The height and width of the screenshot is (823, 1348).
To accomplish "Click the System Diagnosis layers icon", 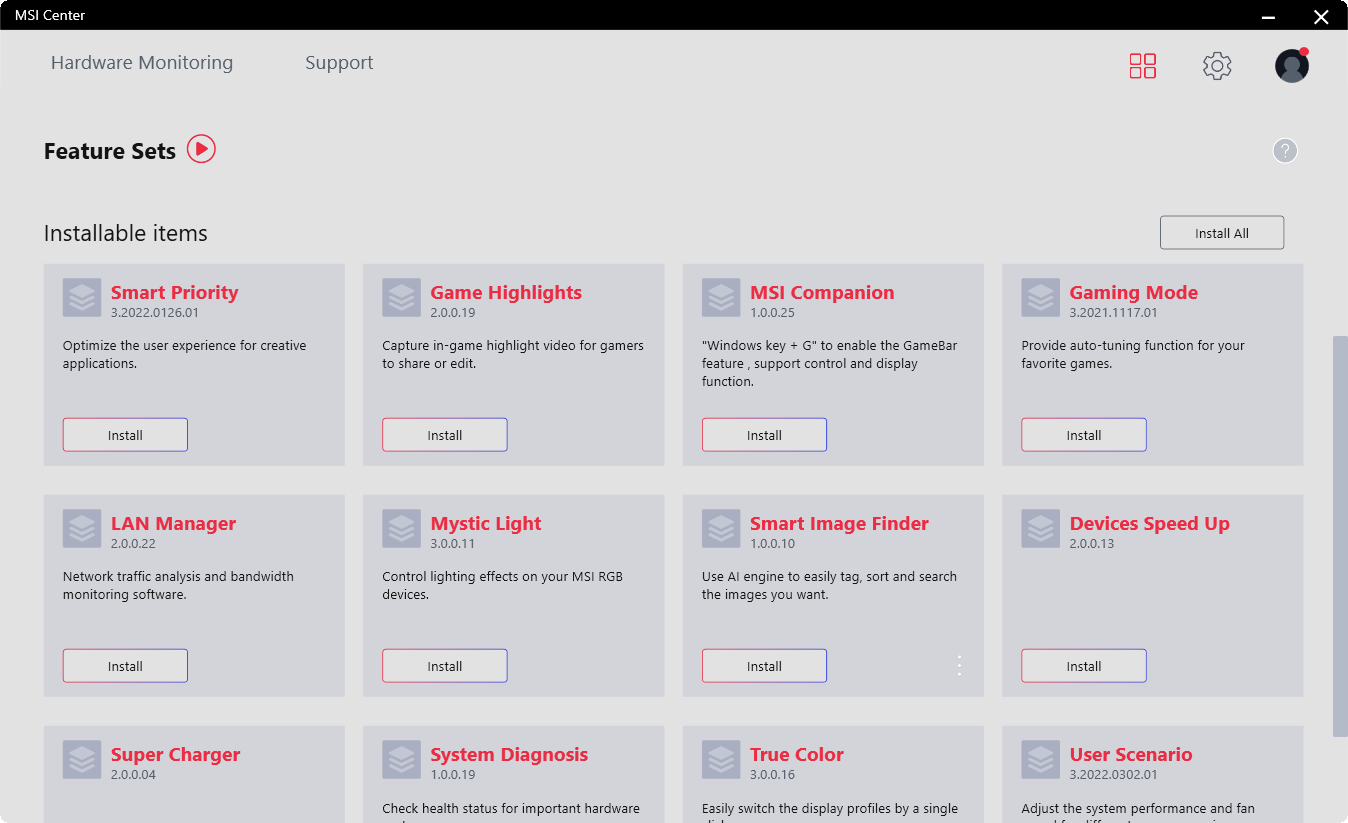I will click(x=401, y=760).
